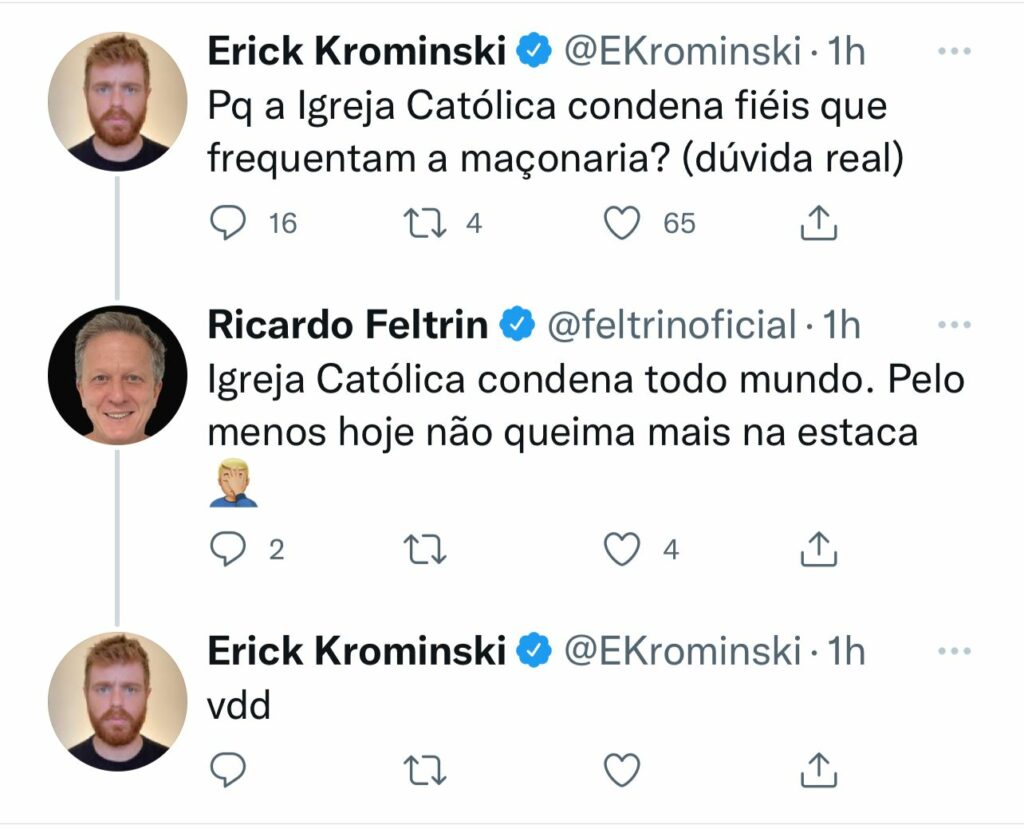Like Ricardo Feltrin's tweet
Image resolution: width=1024 pixels, height=829 pixels.
click(623, 548)
